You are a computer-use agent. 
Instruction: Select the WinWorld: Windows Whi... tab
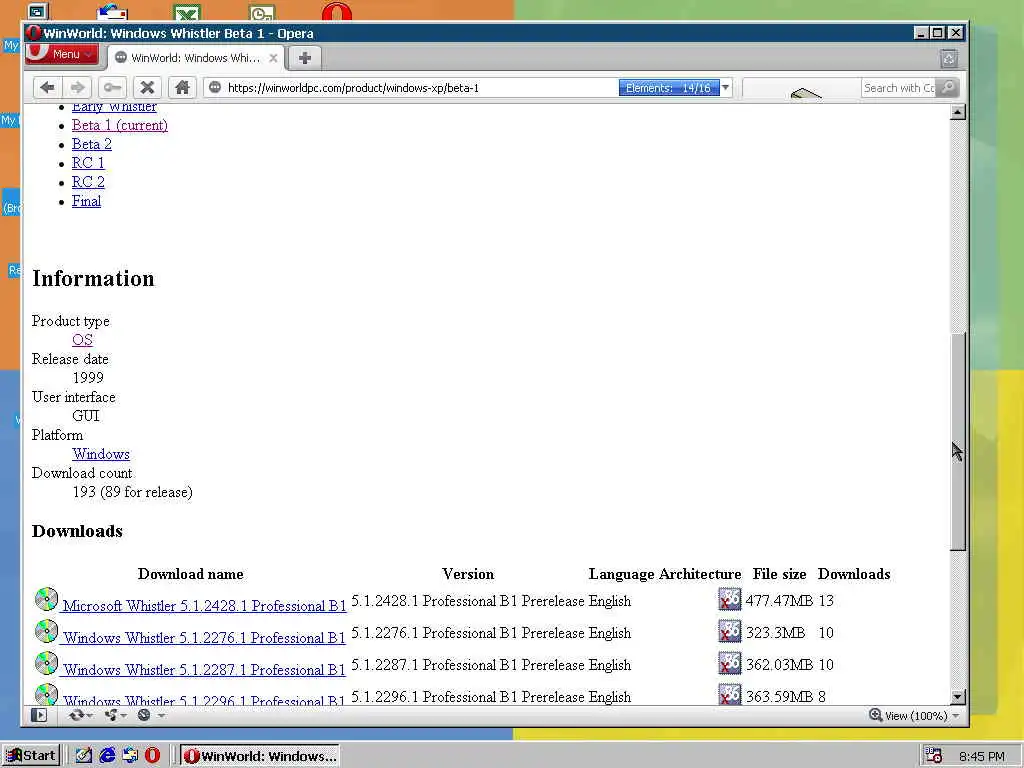(195, 58)
